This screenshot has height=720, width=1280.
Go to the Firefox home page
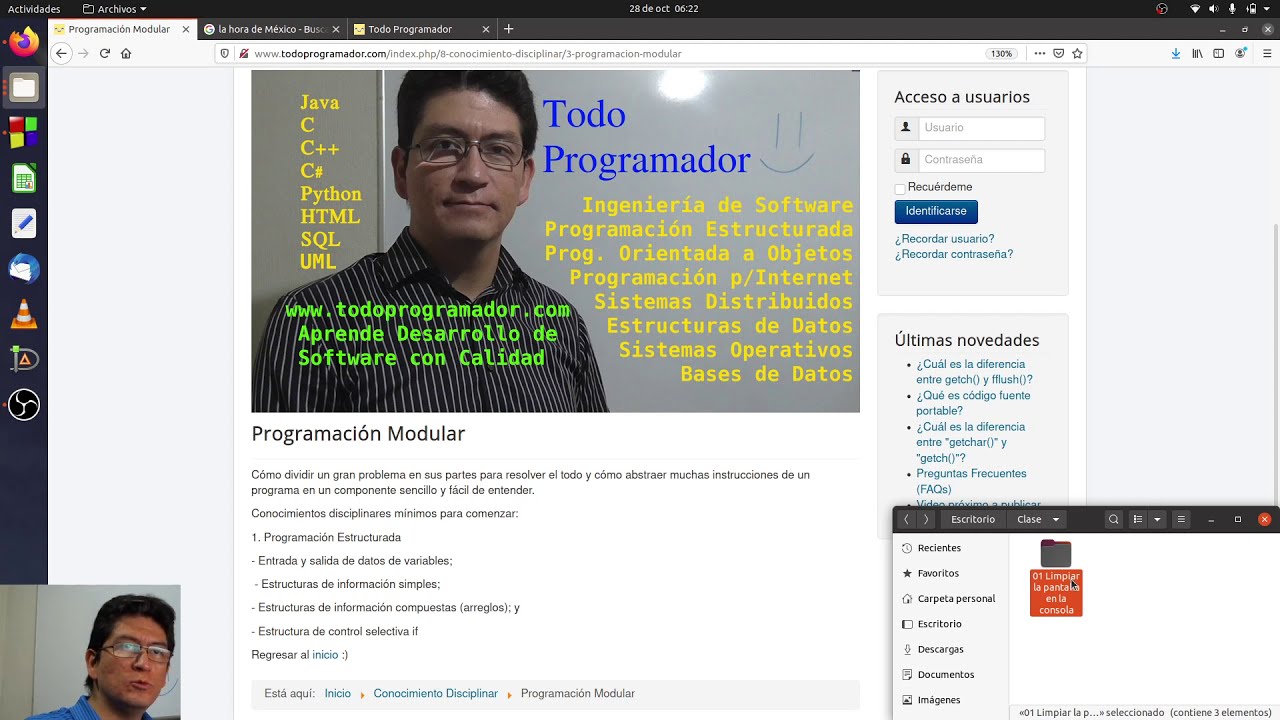point(126,54)
